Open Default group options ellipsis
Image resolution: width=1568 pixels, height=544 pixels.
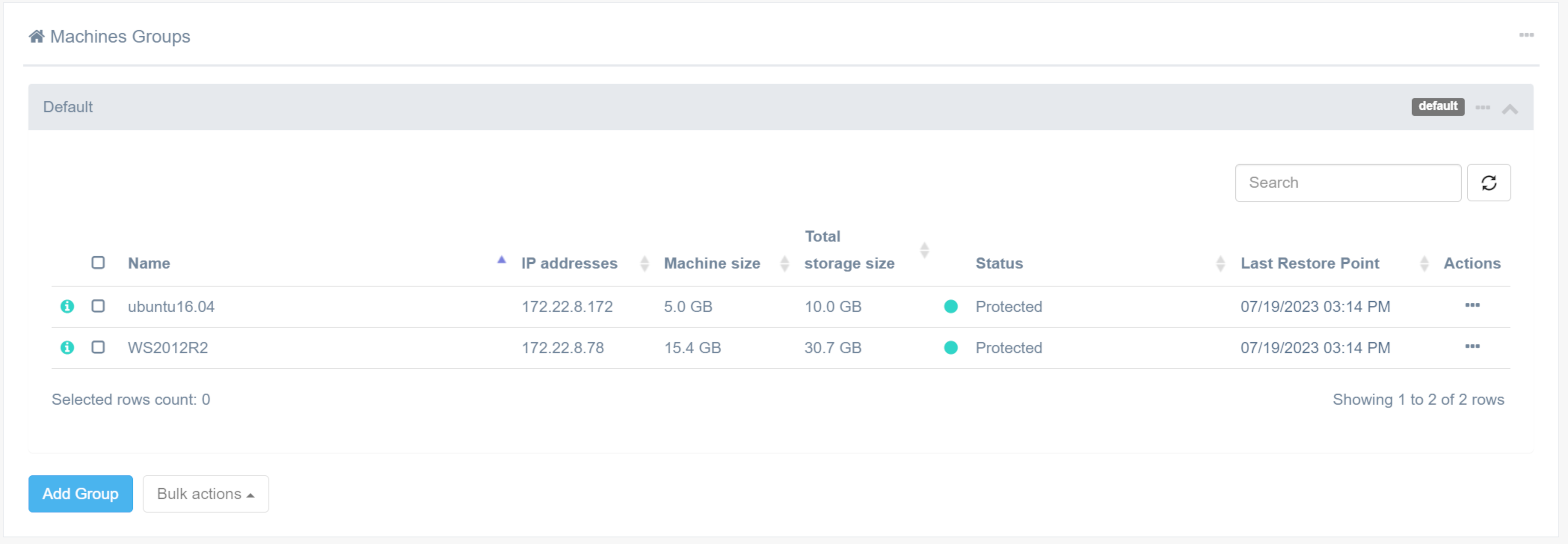pos(1483,107)
